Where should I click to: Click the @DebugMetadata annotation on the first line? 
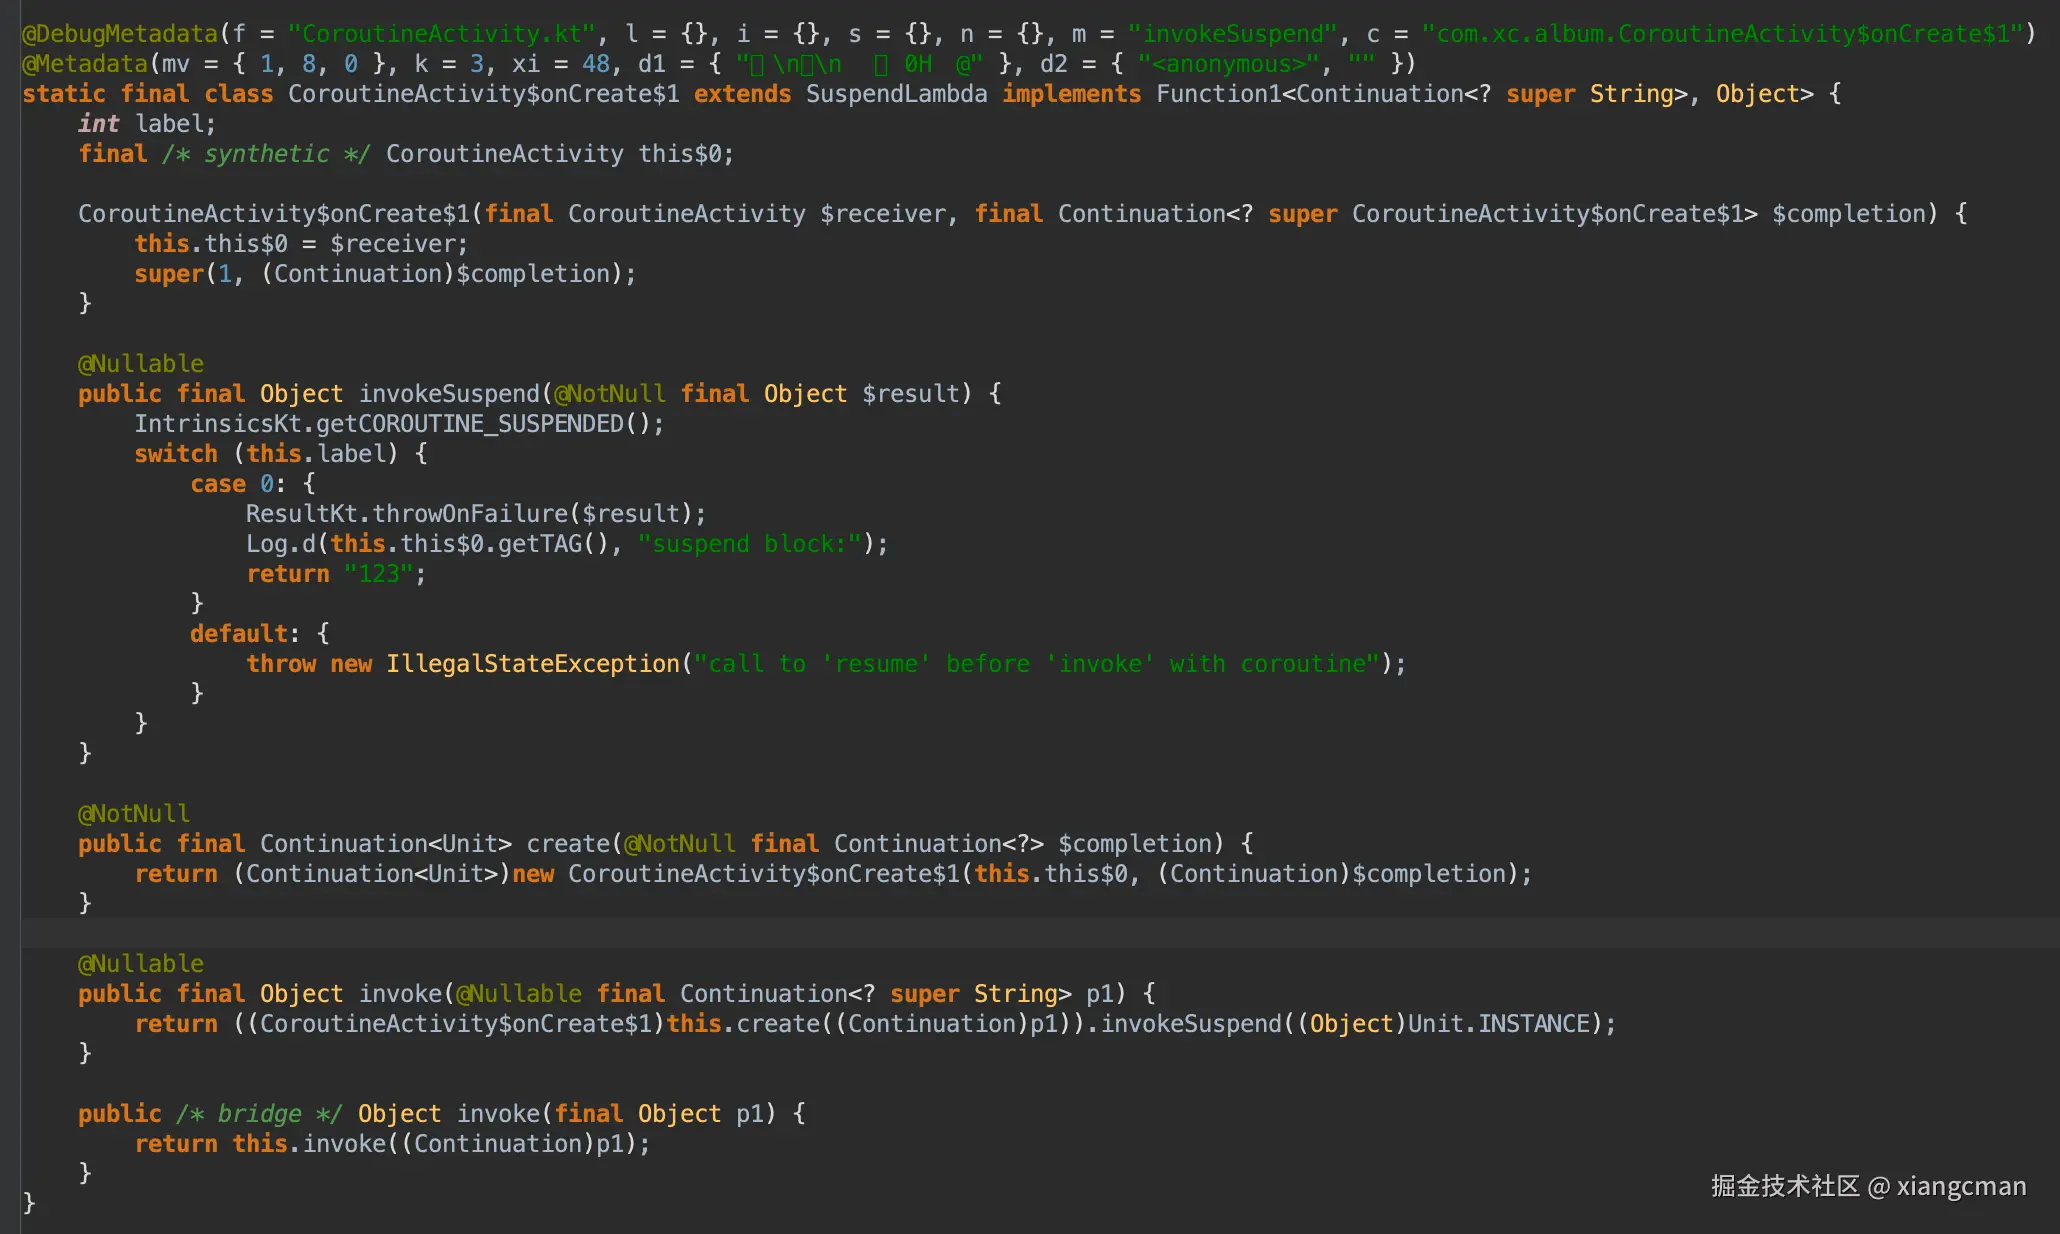coord(120,34)
